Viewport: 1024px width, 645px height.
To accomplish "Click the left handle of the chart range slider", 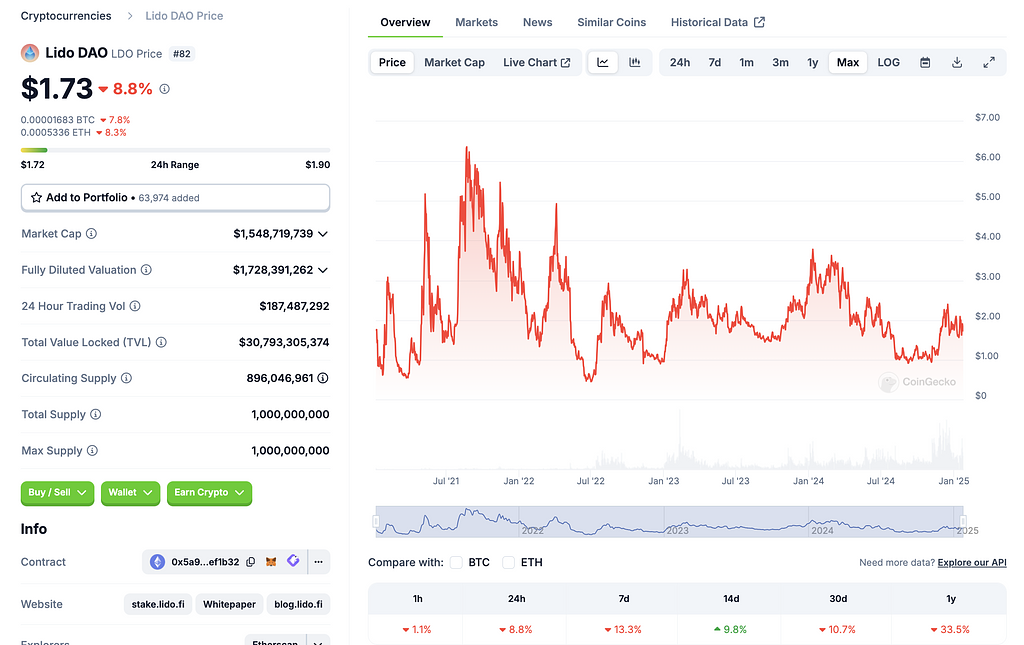I will [377, 521].
